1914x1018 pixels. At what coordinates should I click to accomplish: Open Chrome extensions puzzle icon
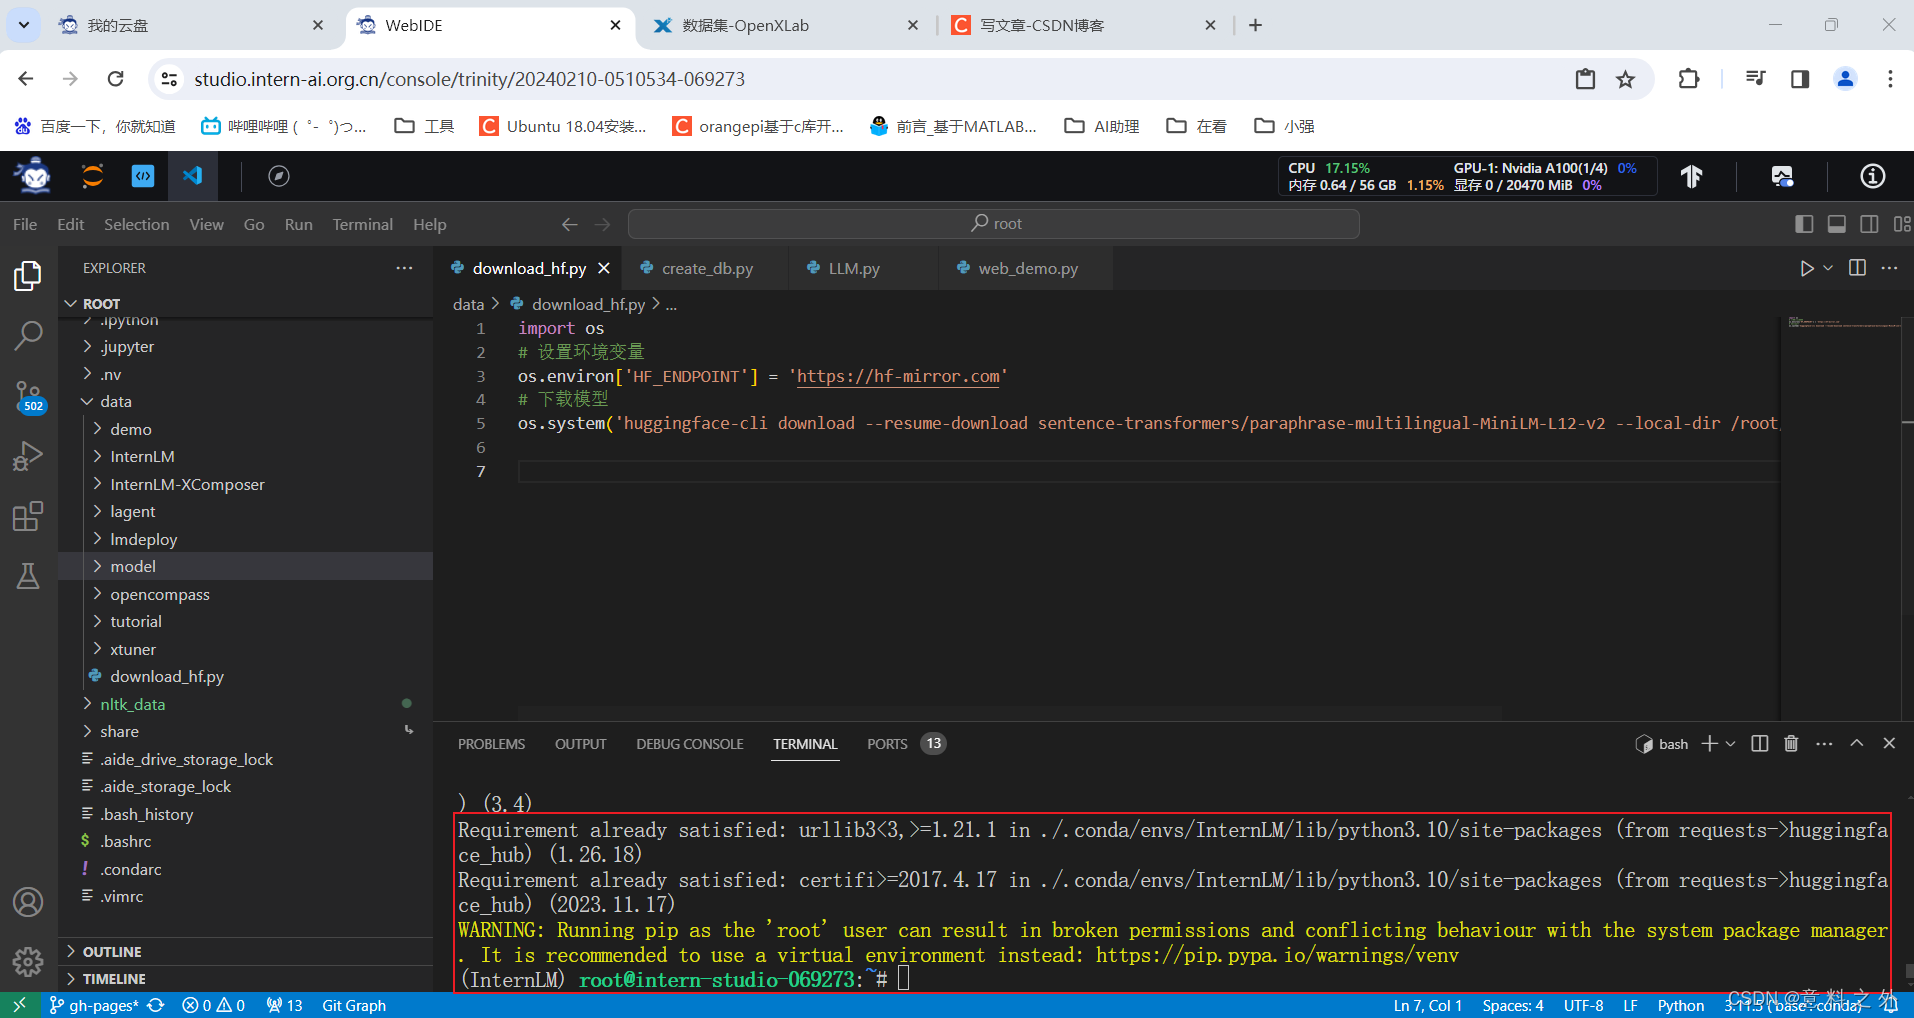tap(1689, 79)
